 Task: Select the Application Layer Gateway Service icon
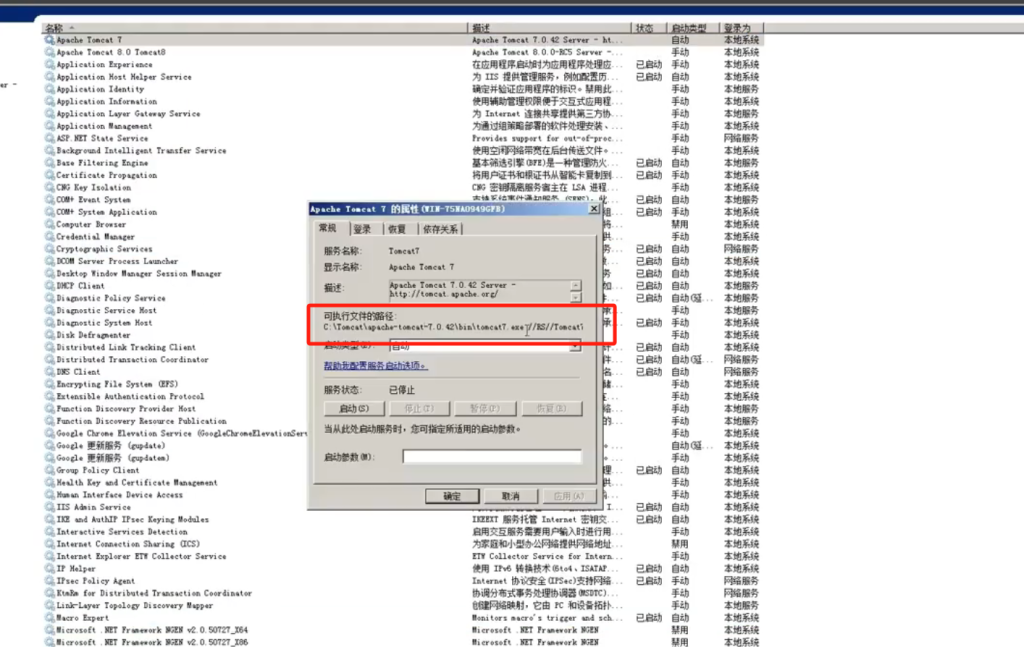[x=50, y=114]
